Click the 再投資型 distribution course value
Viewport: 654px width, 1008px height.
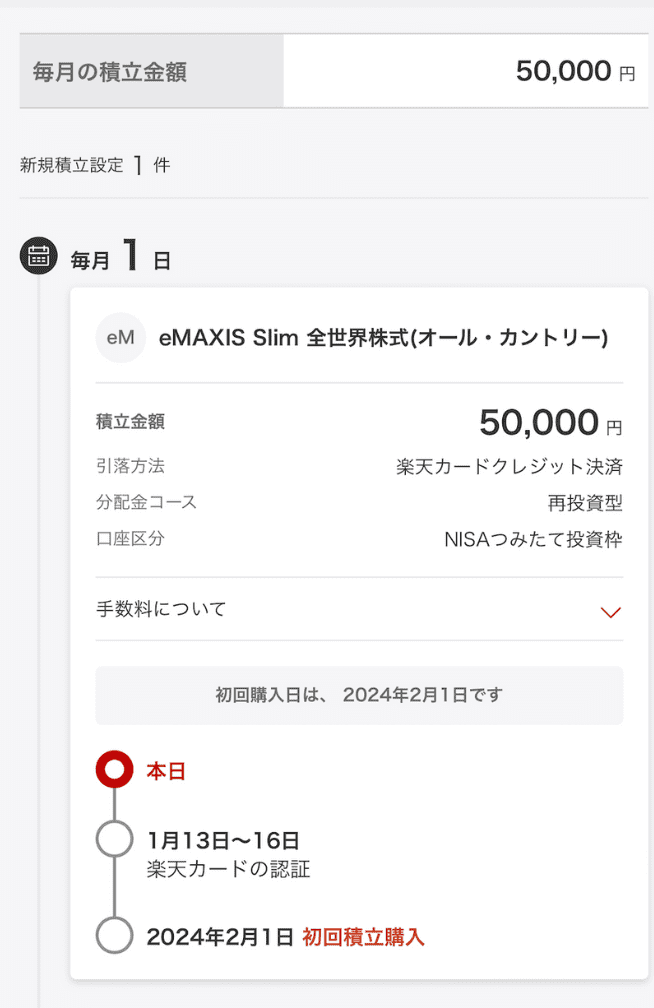(x=585, y=503)
